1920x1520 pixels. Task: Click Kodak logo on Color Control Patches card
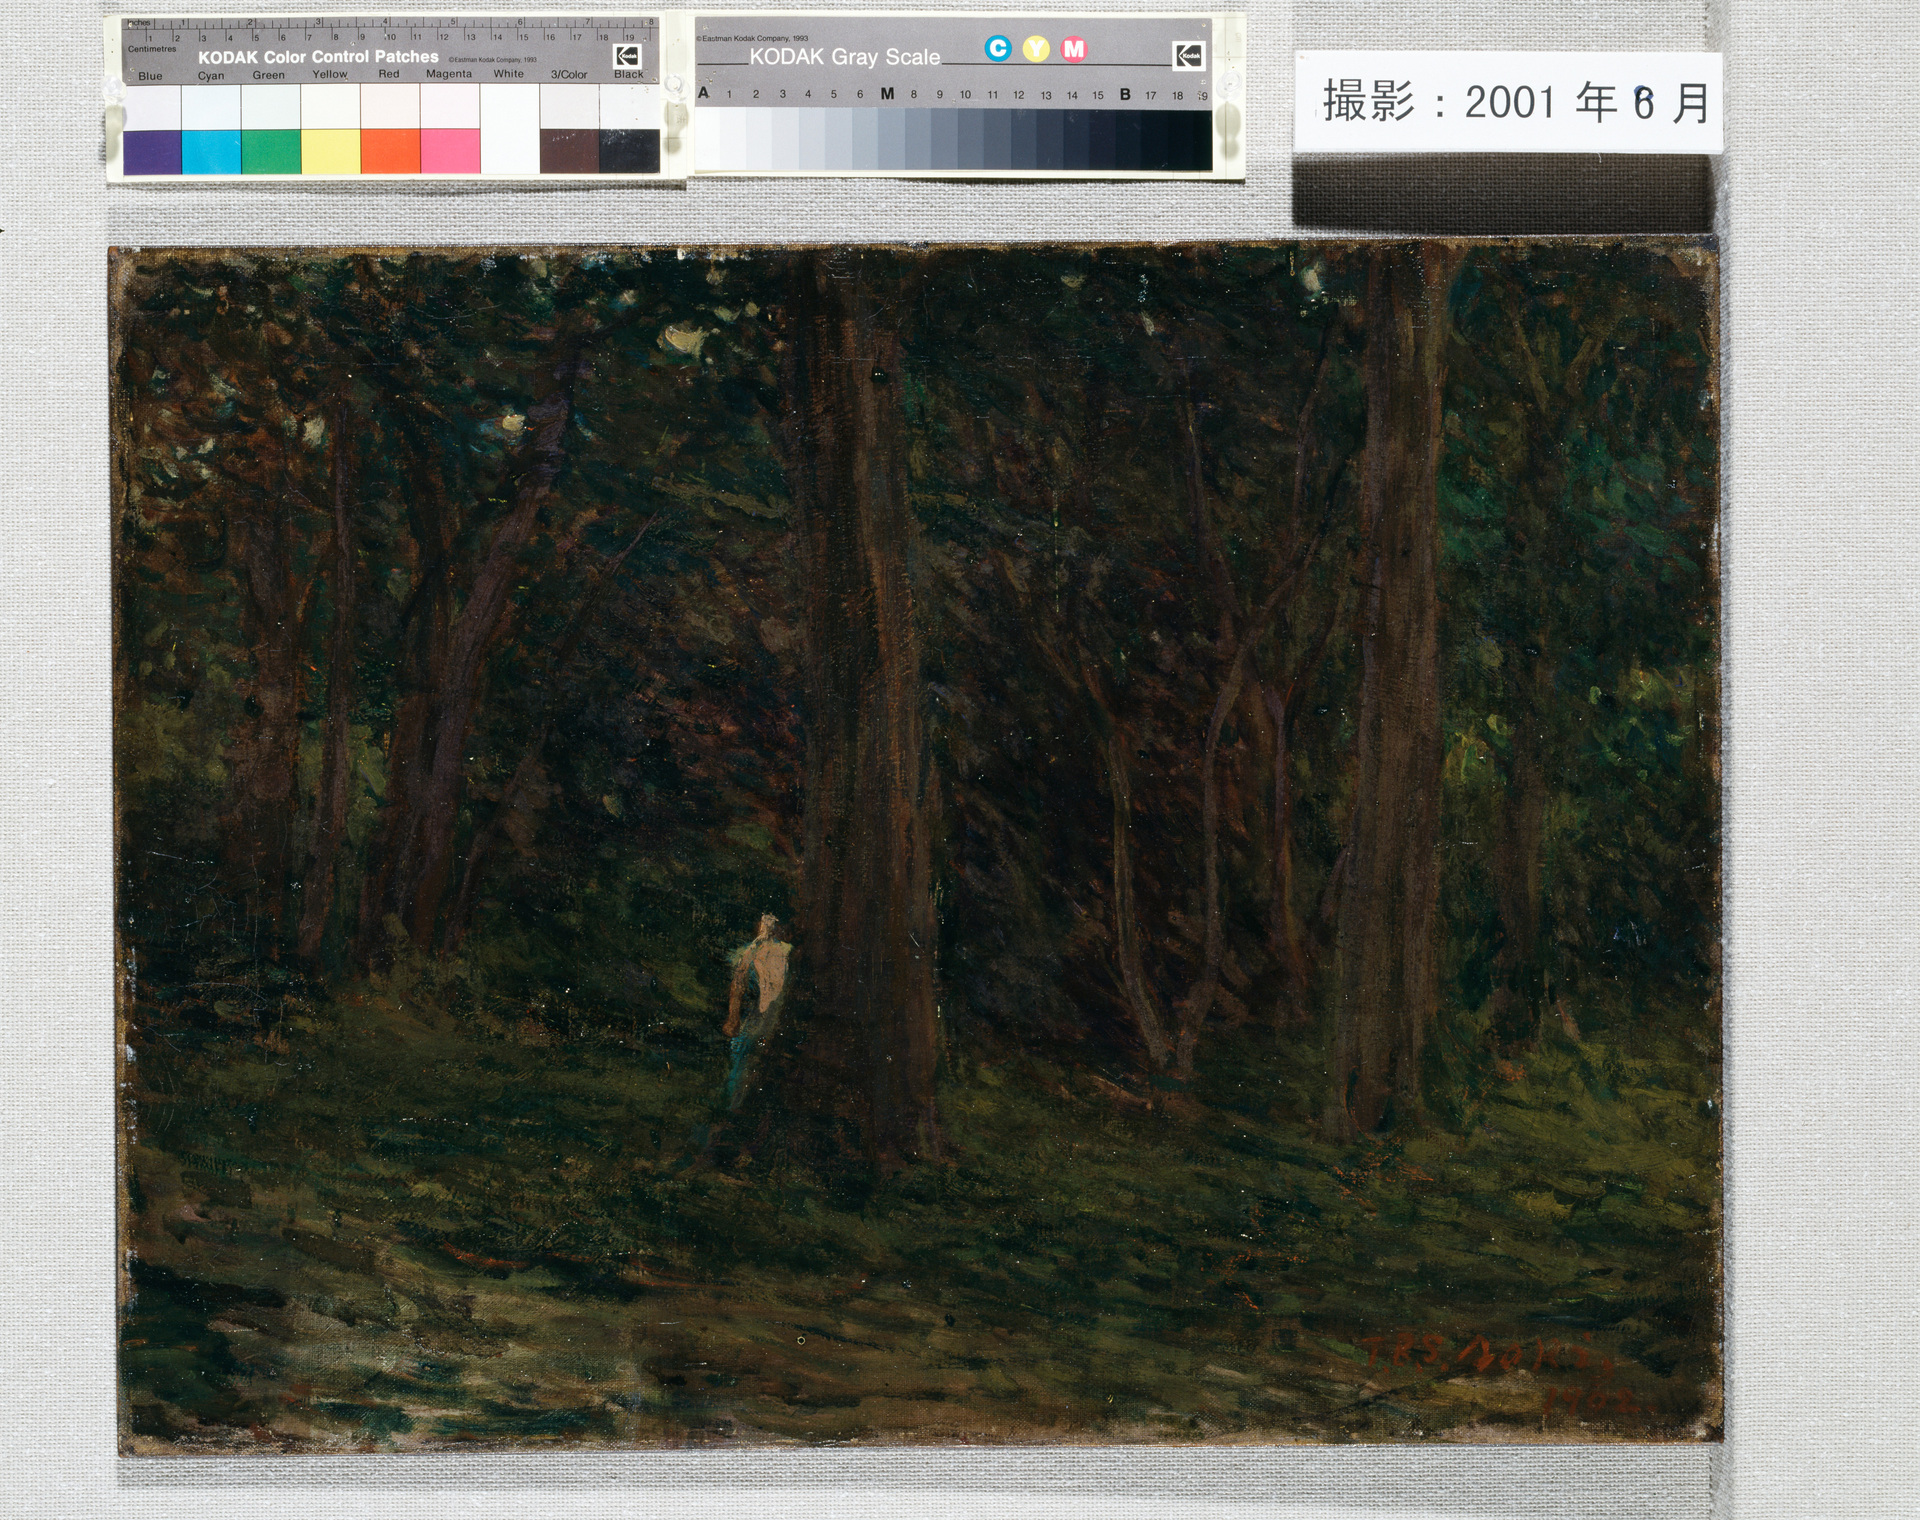[627, 57]
